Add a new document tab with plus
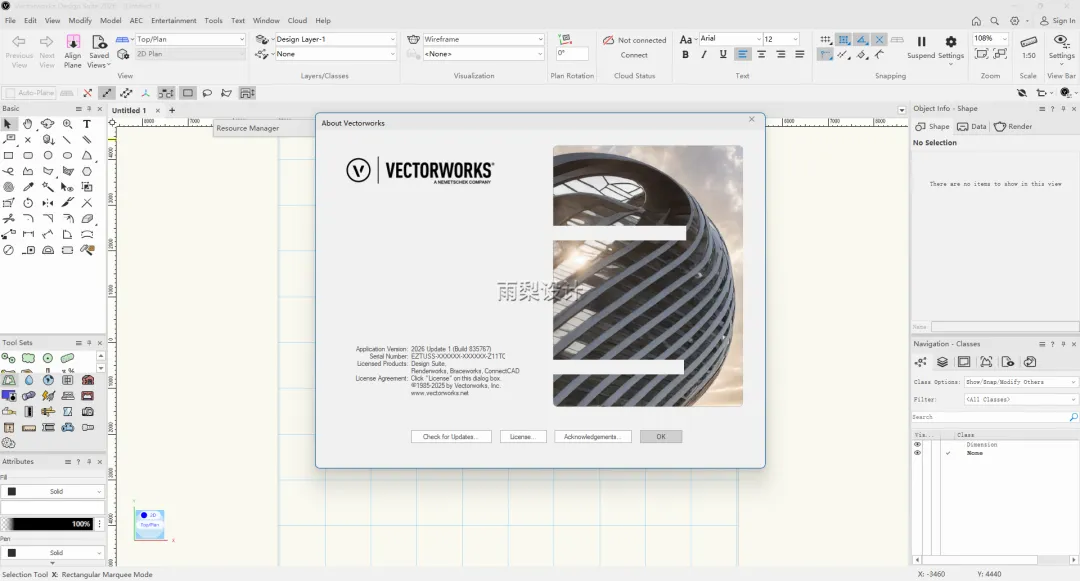The width and height of the screenshot is (1080, 581). tap(172, 110)
